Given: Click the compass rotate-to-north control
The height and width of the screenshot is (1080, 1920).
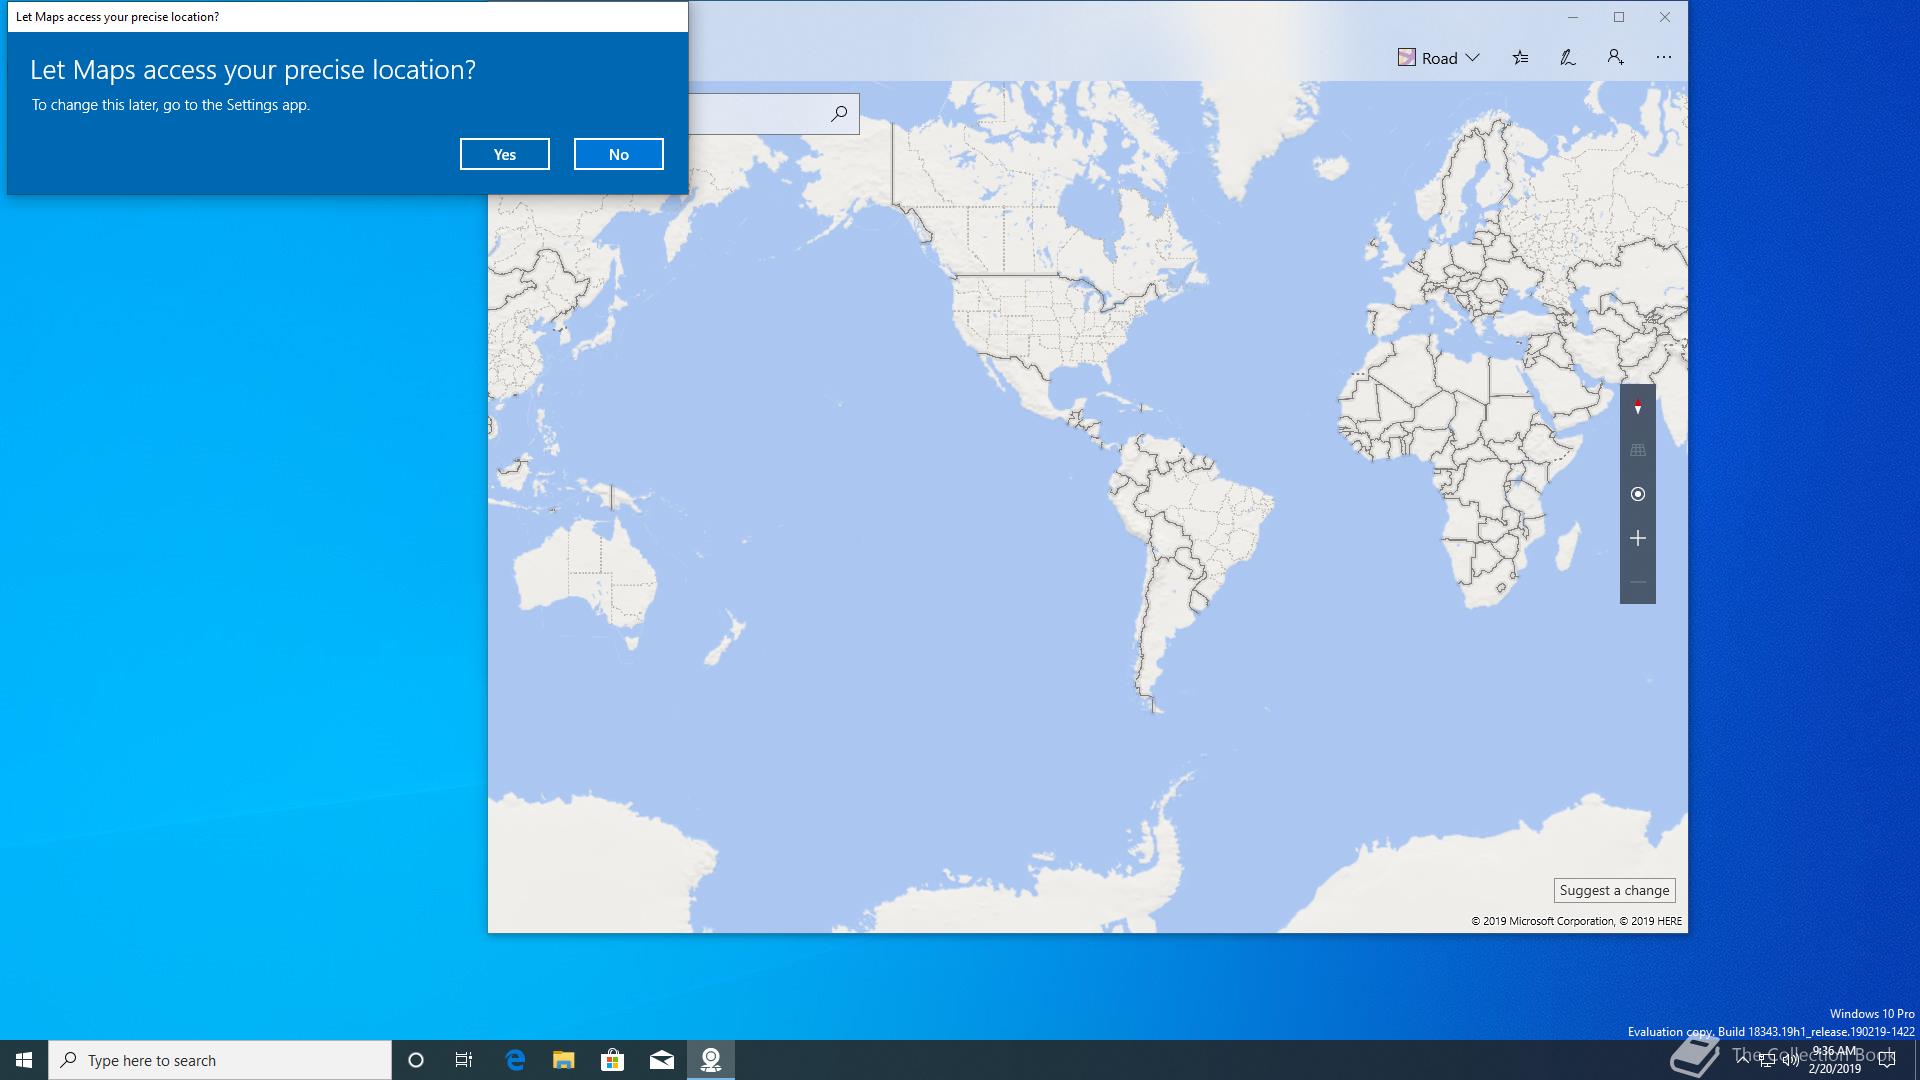Looking at the screenshot, I should [x=1637, y=407].
